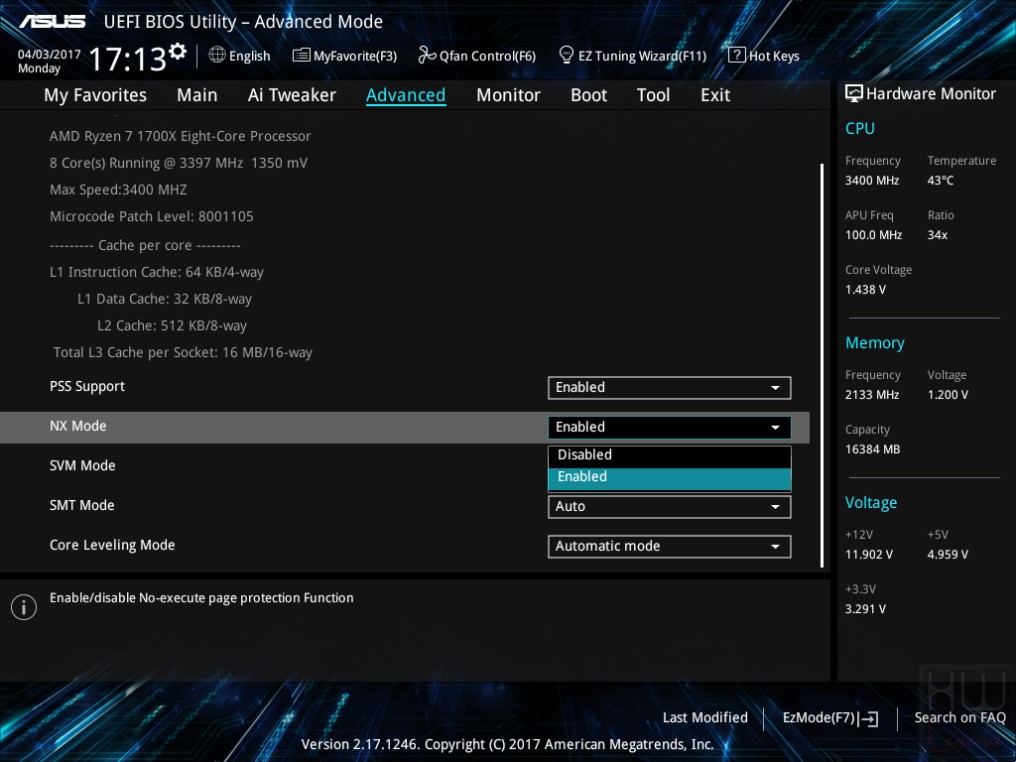Open the My Favorites tab
Image resolution: width=1016 pixels, height=762 pixels.
tap(95, 95)
